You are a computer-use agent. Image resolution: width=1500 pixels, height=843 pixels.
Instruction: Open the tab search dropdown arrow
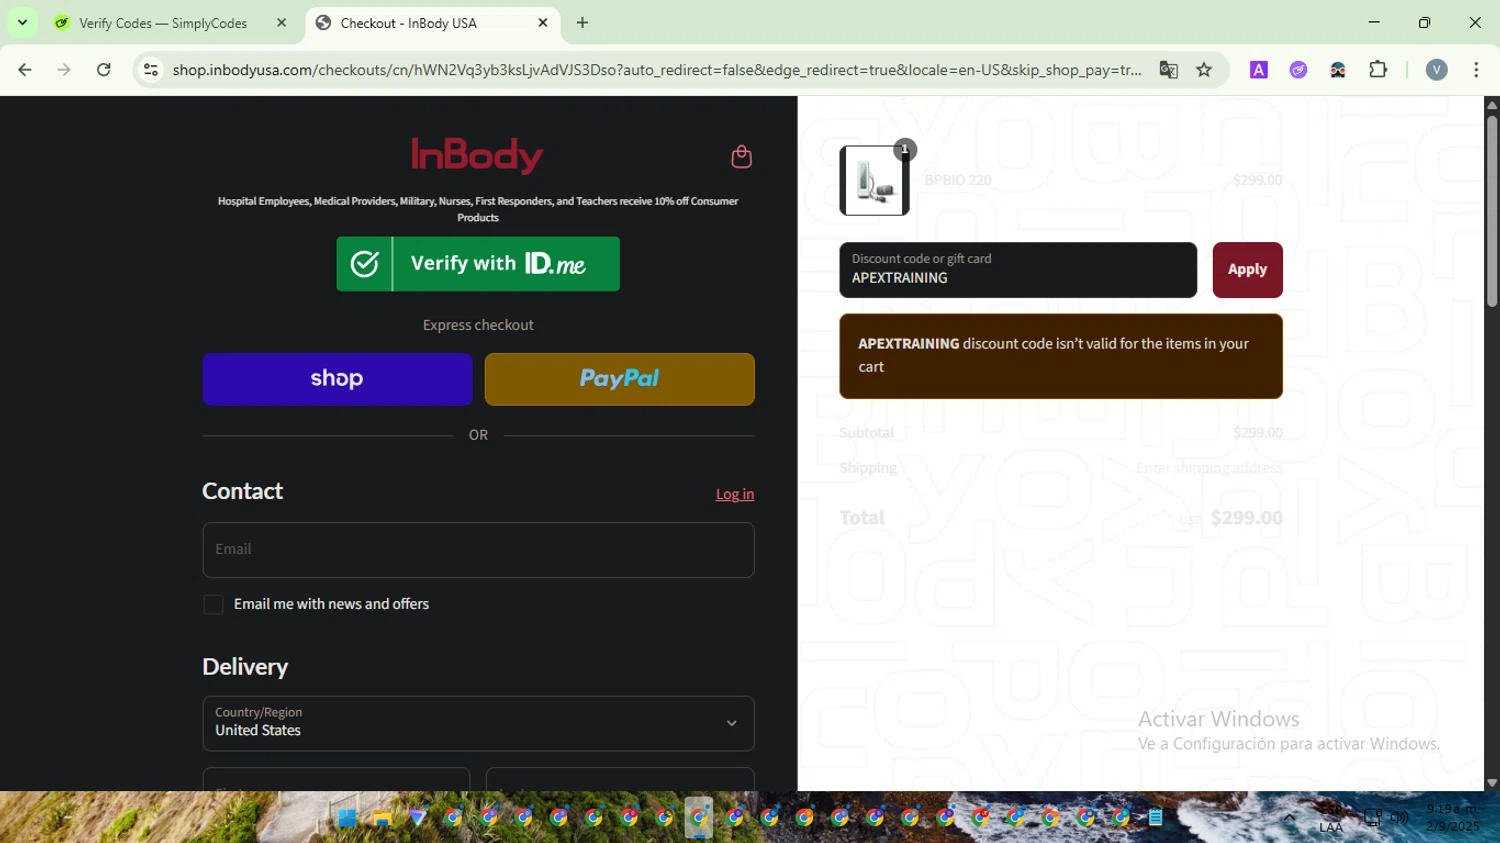point(22,22)
